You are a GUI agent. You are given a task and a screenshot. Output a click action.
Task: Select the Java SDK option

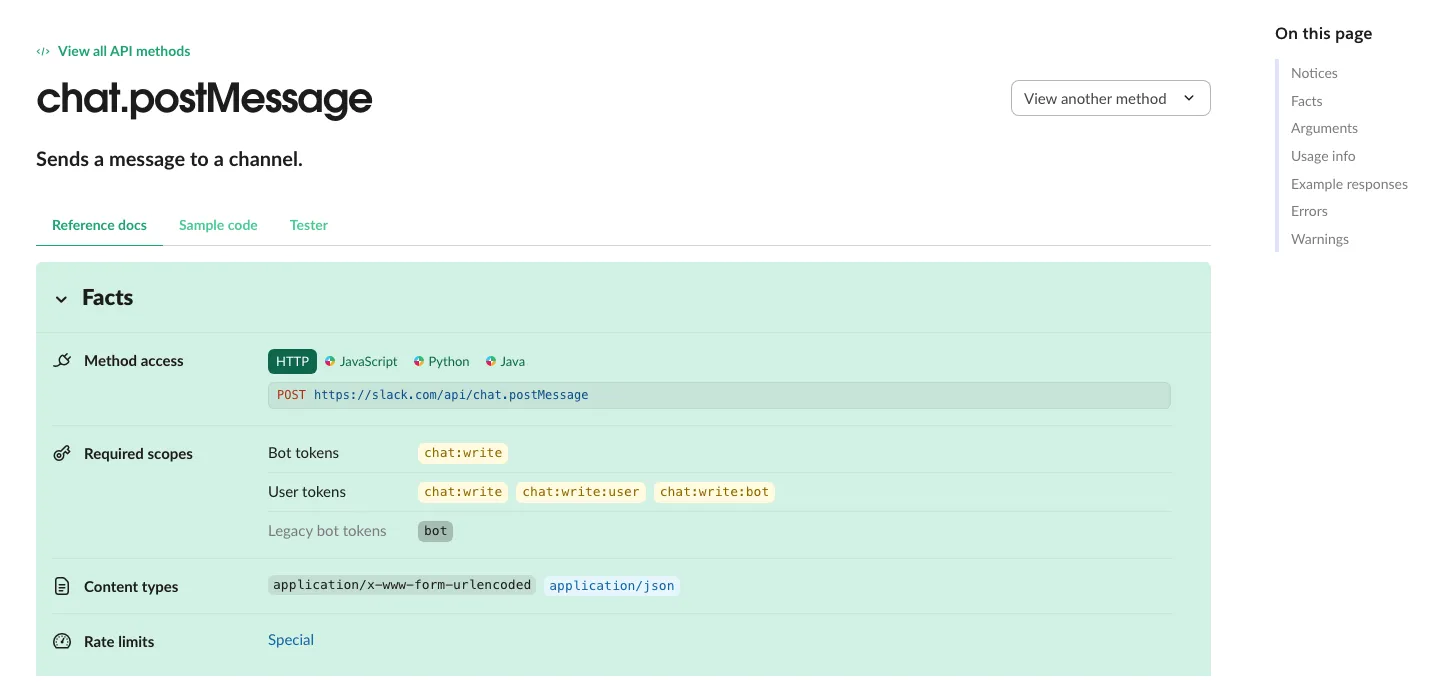[505, 361]
